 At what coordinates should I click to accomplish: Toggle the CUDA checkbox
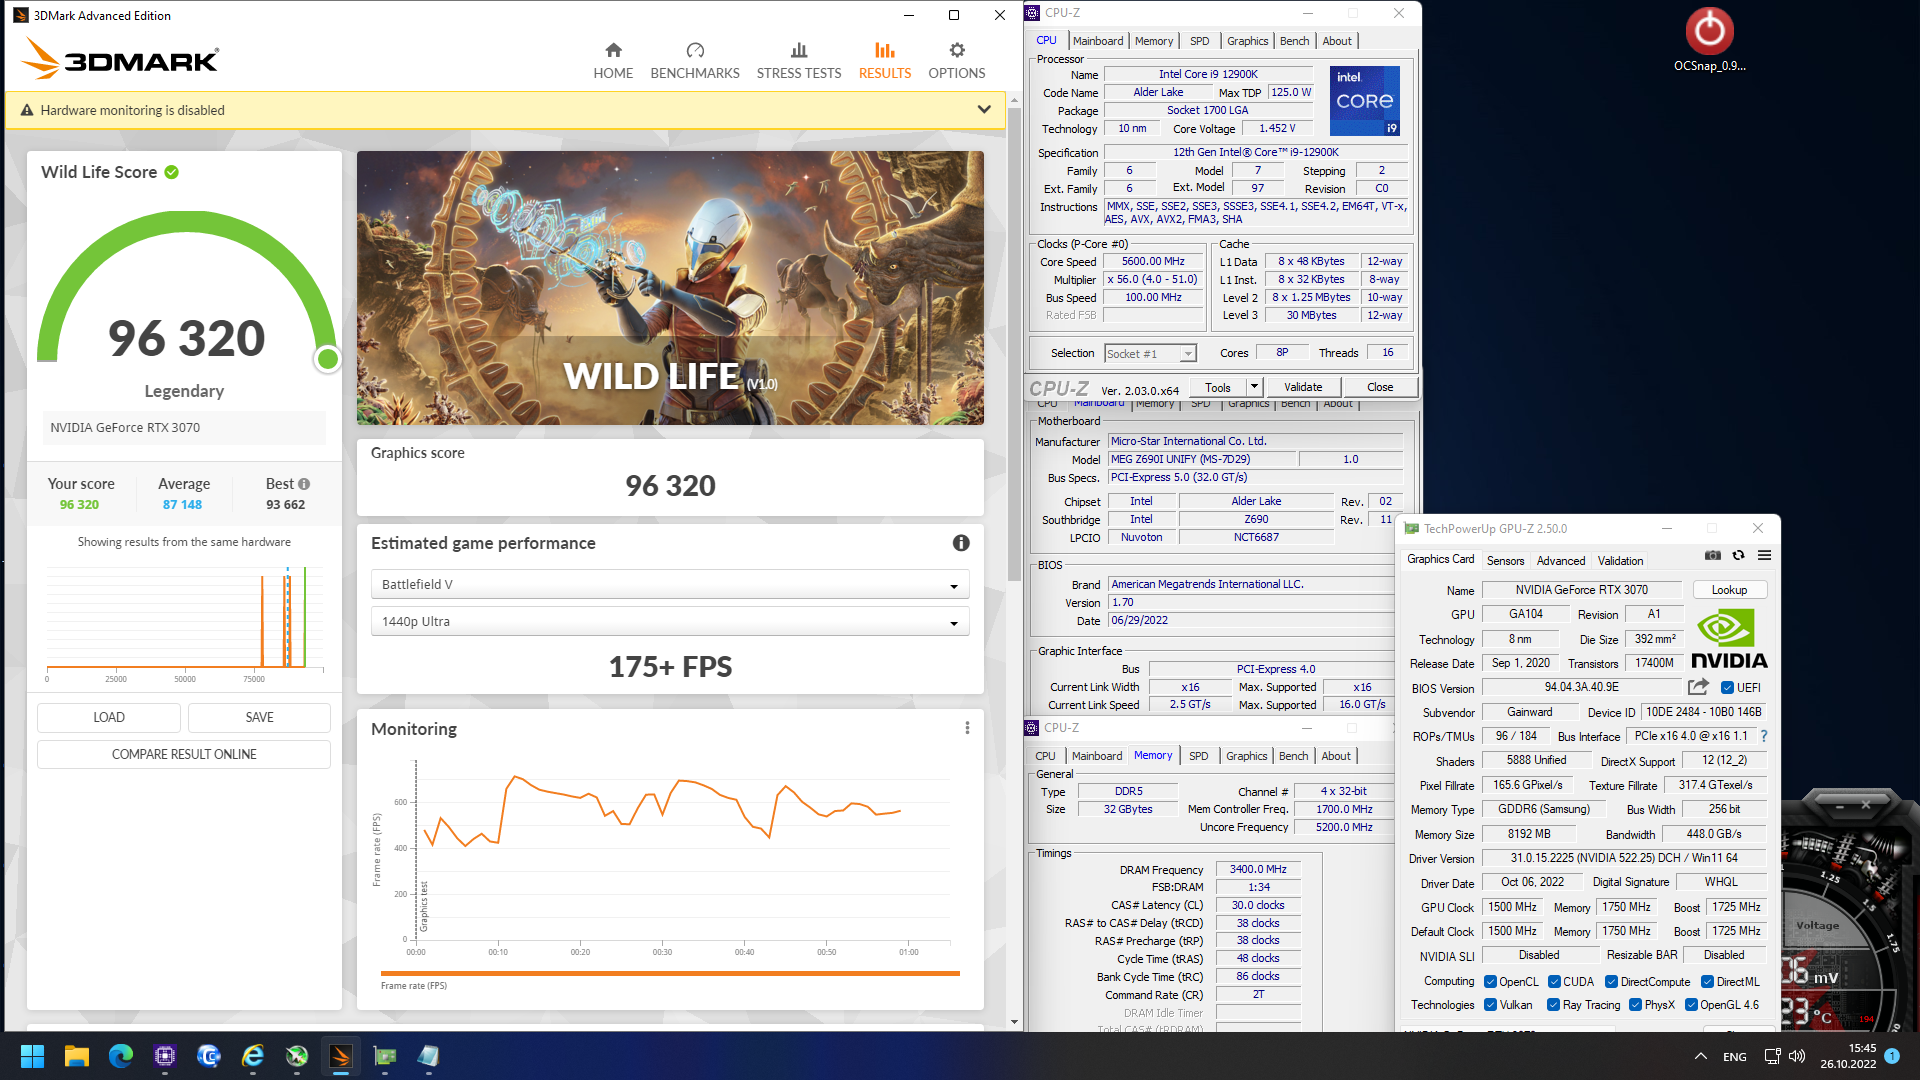(x=1554, y=982)
